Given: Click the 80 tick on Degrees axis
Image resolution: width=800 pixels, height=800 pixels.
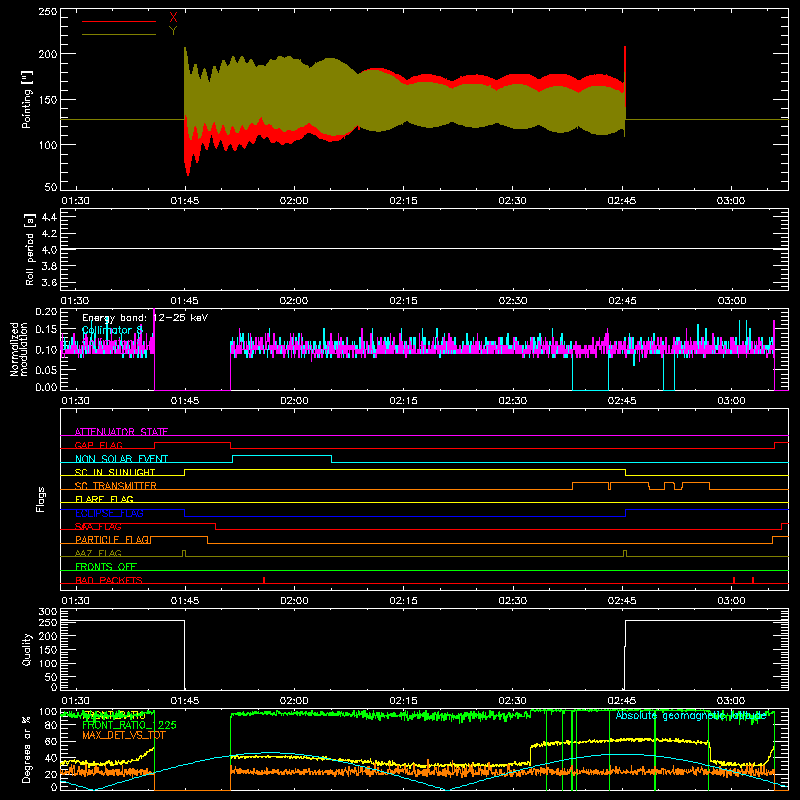Looking at the screenshot, I should click(x=52, y=725).
